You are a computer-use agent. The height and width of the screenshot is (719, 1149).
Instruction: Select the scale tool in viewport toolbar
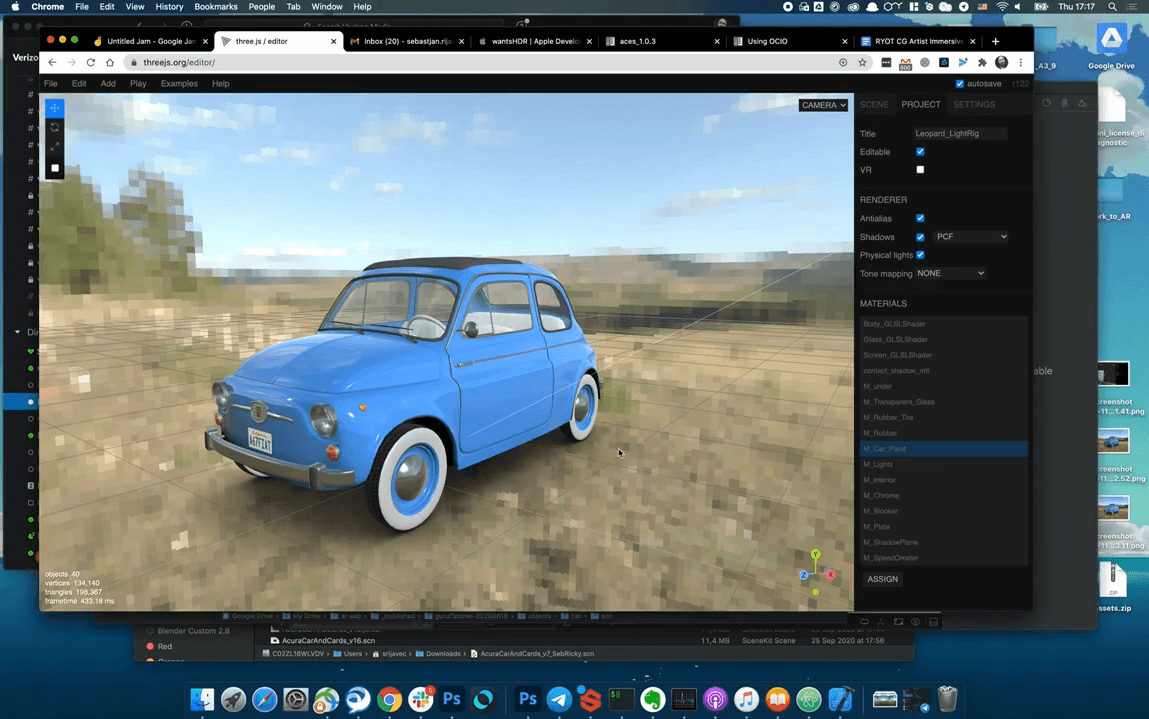click(x=55, y=148)
